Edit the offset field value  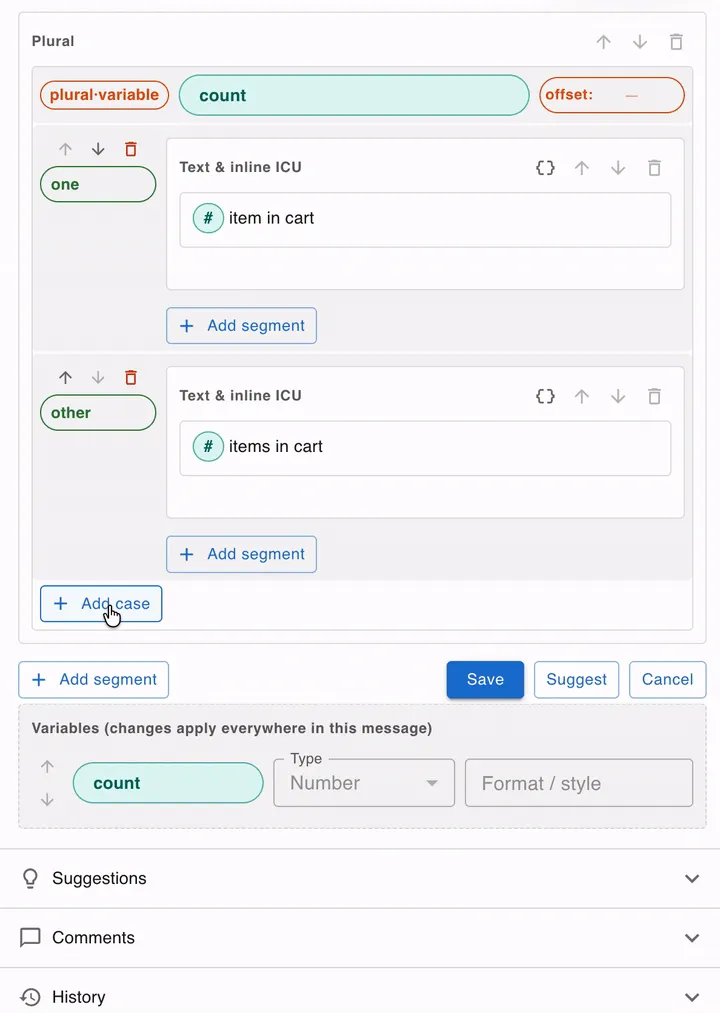tap(631, 95)
